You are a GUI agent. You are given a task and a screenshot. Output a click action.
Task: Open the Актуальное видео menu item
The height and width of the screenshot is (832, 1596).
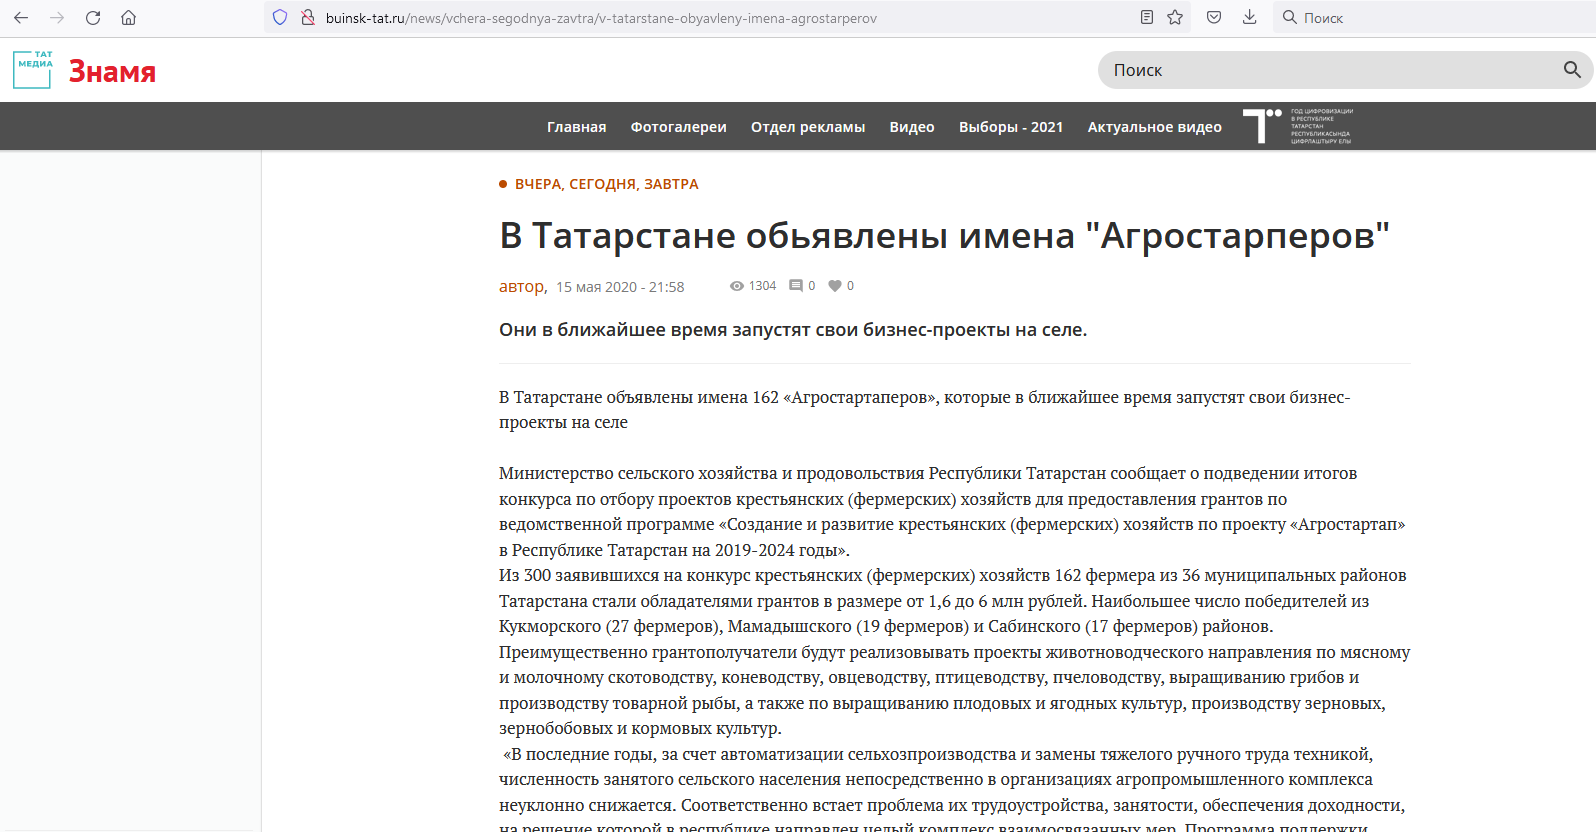(x=1155, y=127)
